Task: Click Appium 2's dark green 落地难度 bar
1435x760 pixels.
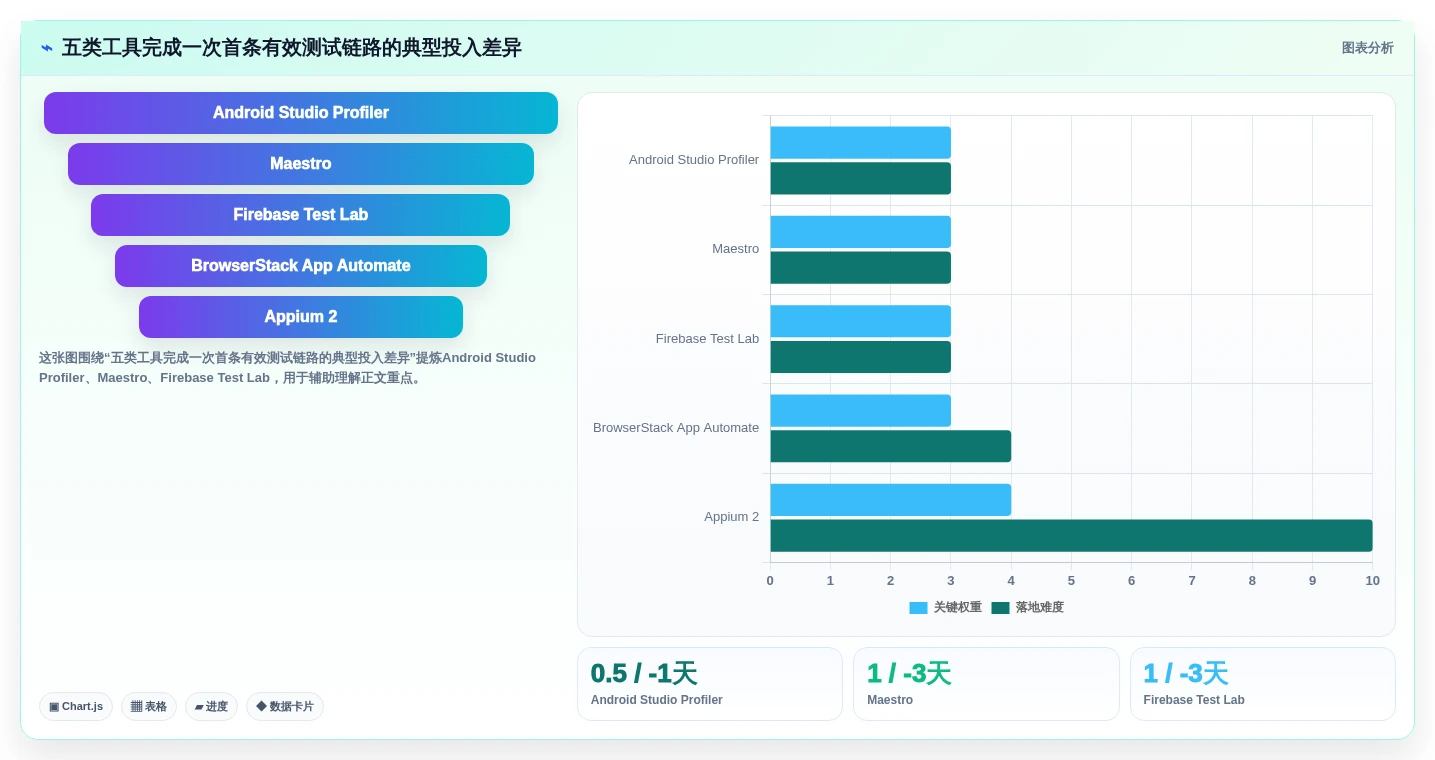Action: click(x=1071, y=535)
